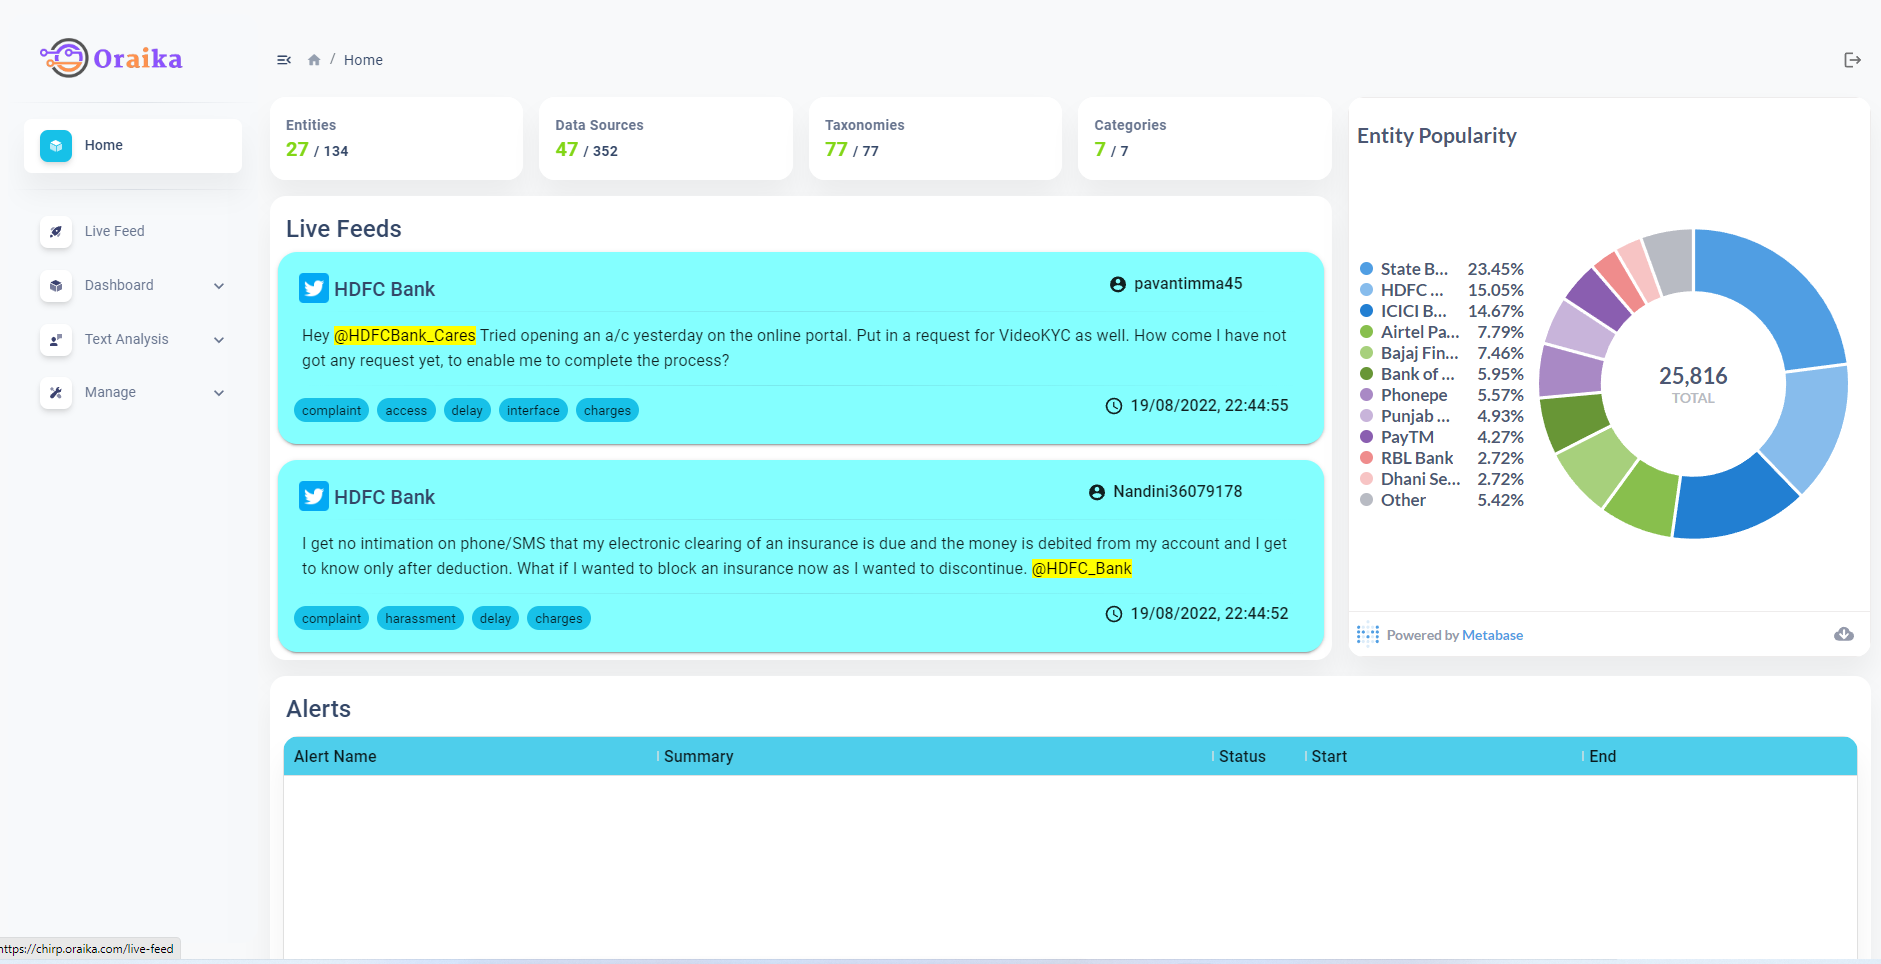Toggle Phonepe legend color dot
The width and height of the screenshot is (1881, 964).
click(x=1366, y=395)
